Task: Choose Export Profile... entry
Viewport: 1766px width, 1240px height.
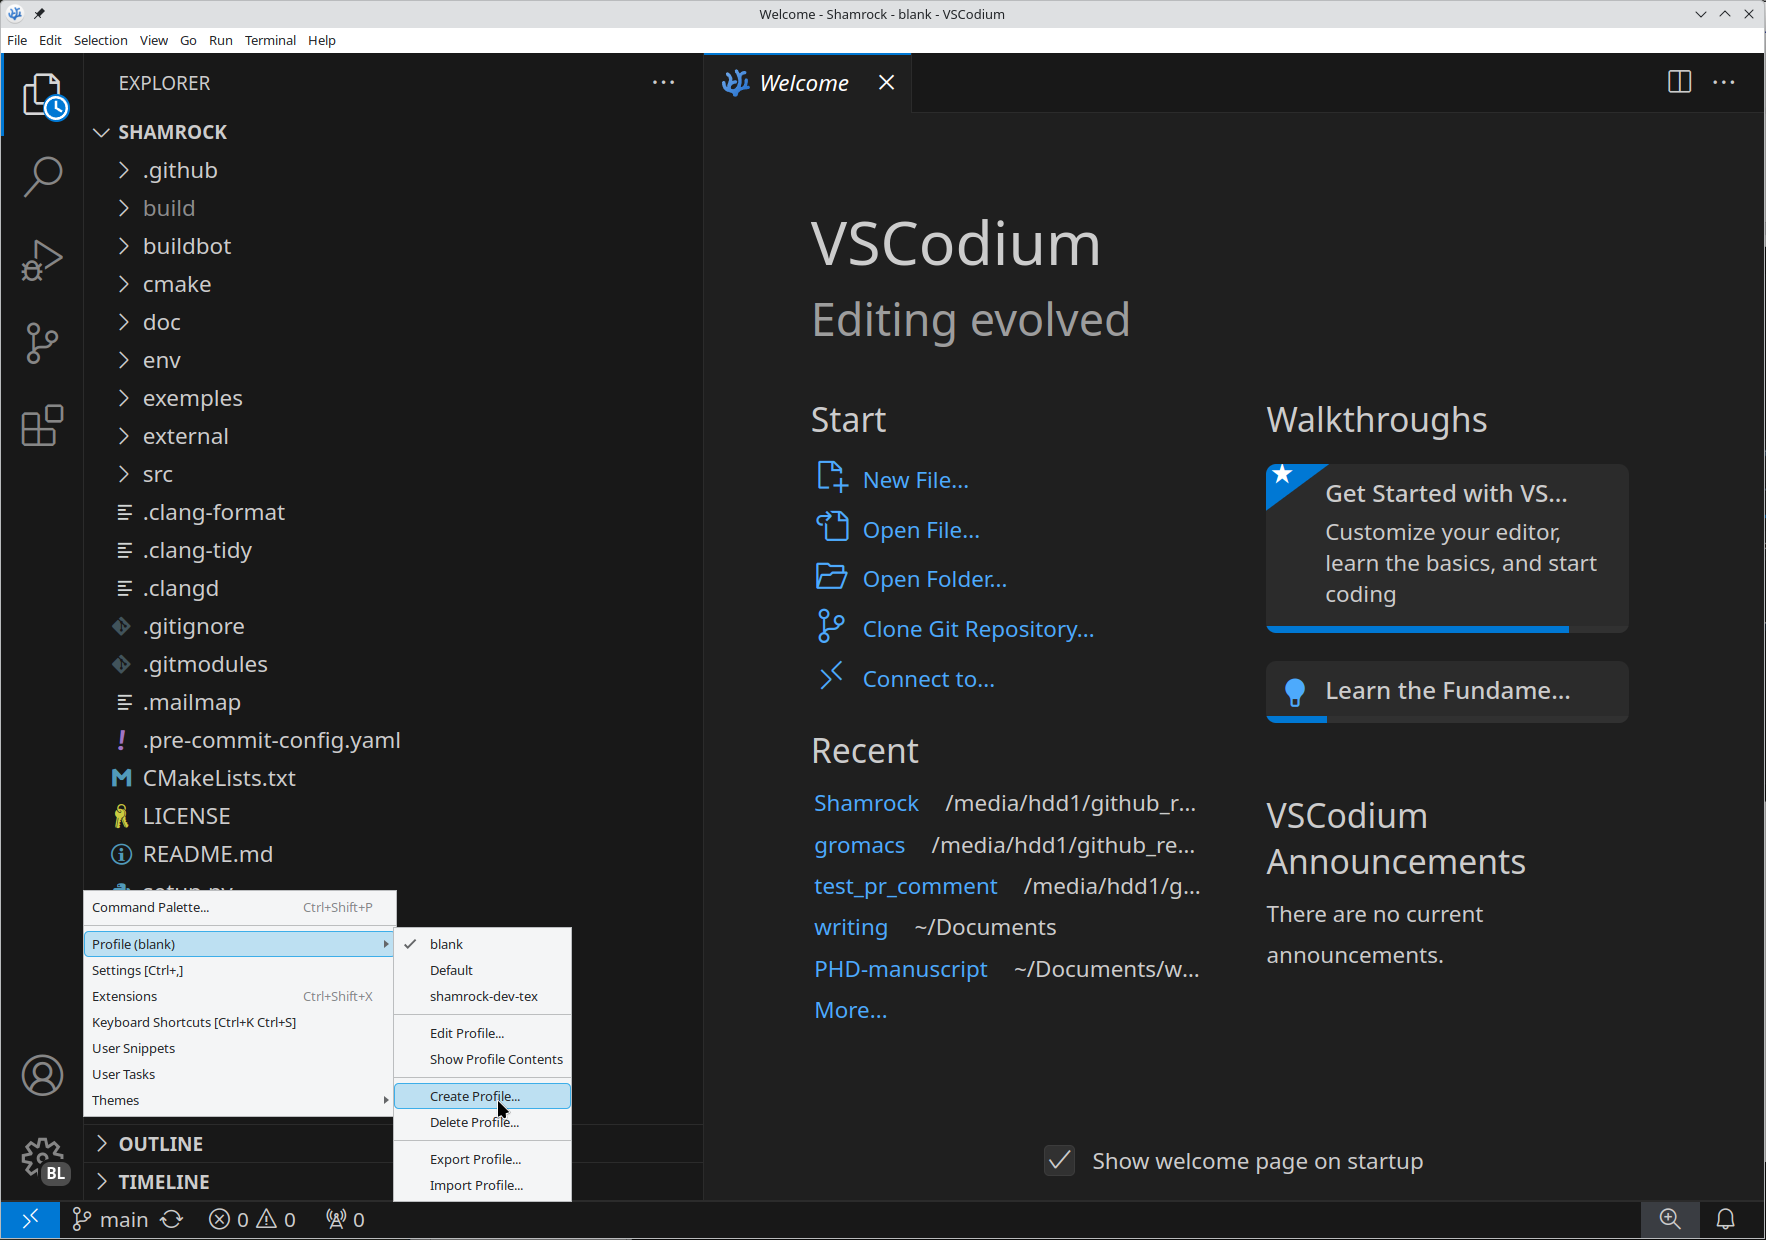Action: [x=482, y=1159]
